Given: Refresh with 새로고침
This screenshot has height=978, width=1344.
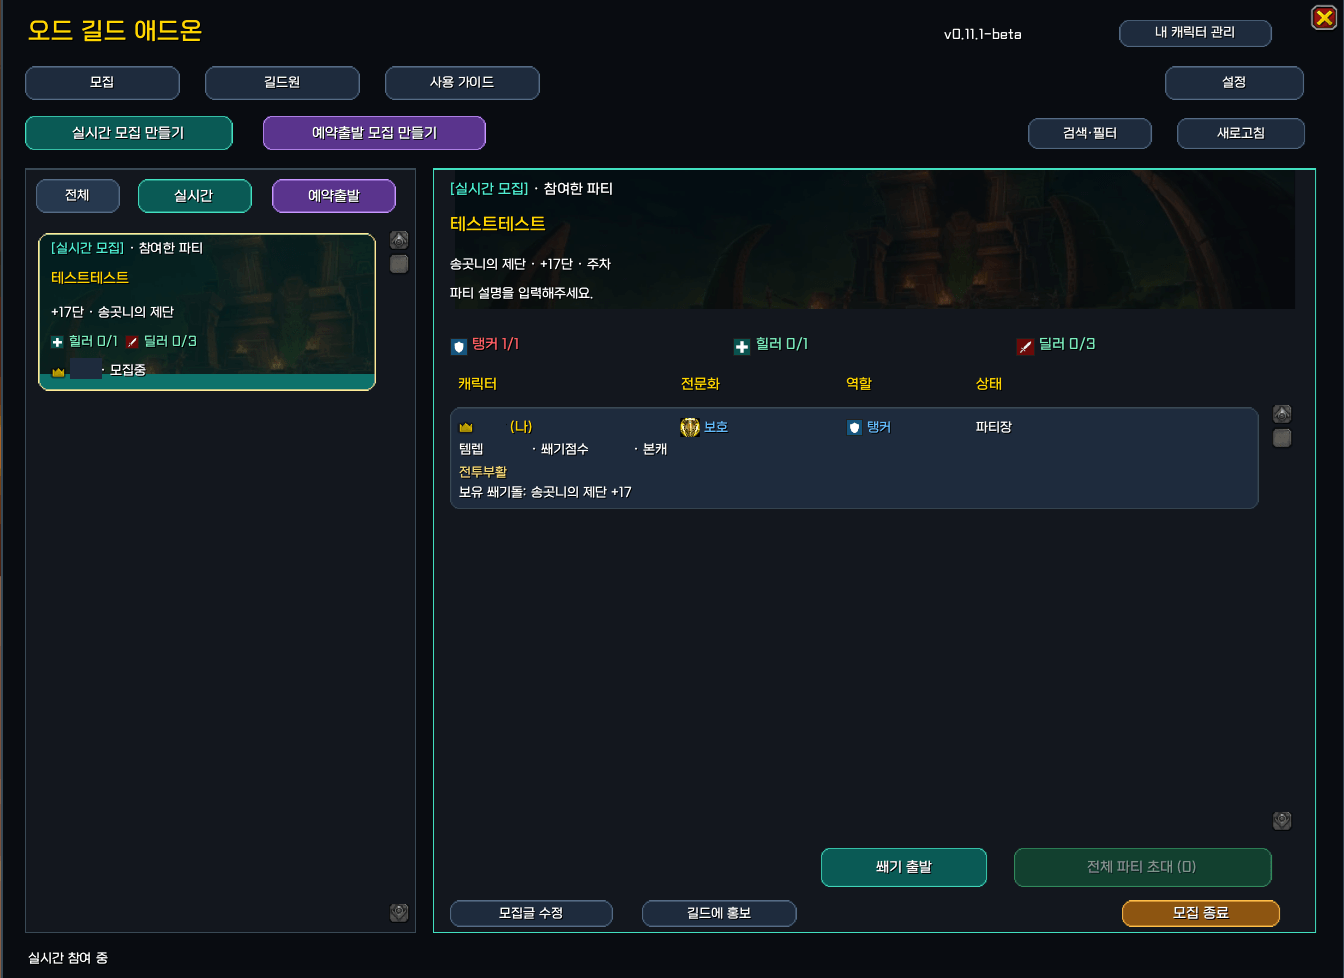Looking at the screenshot, I should pos(1241,134).
